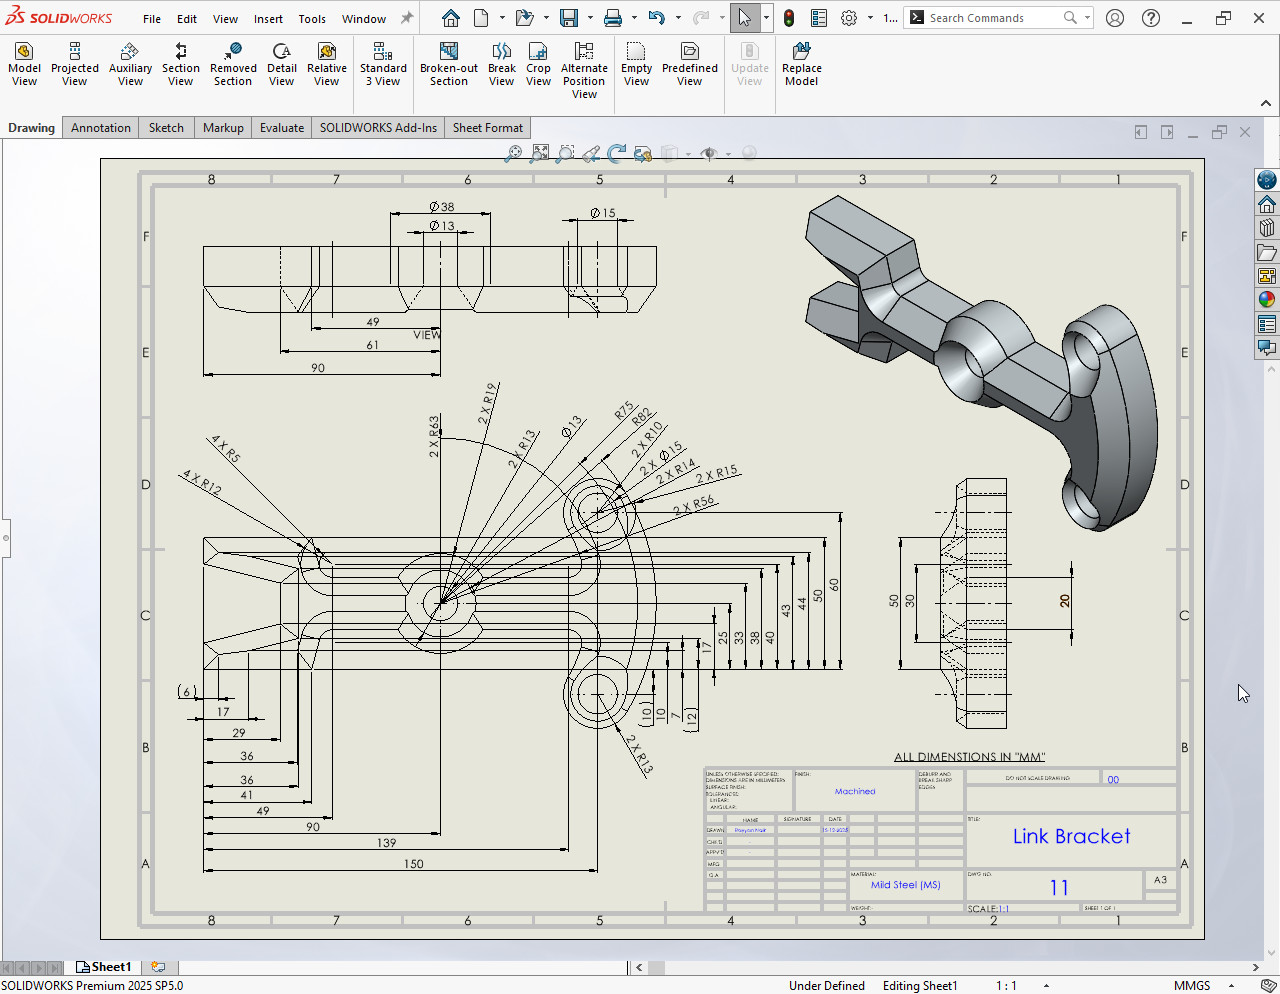The width and height of the screenshot is (1280, 994).
Task: Open the Appearances color ball pane tab
Action: tap(1267, 299)
